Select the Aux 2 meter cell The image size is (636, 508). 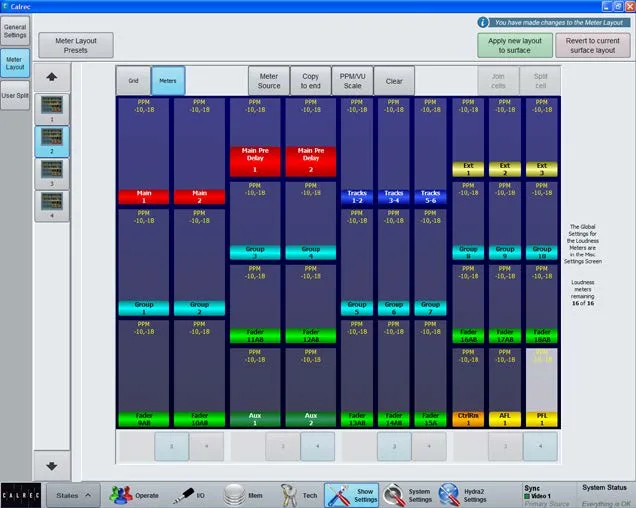(311, 387)
